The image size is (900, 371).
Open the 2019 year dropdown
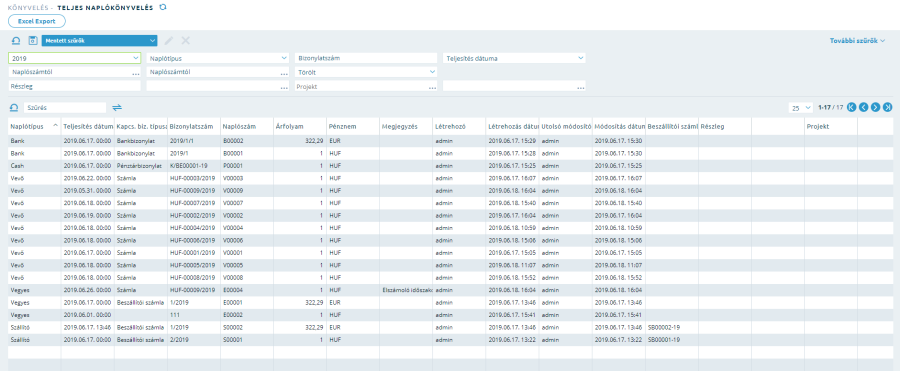(x=74, y=58)
